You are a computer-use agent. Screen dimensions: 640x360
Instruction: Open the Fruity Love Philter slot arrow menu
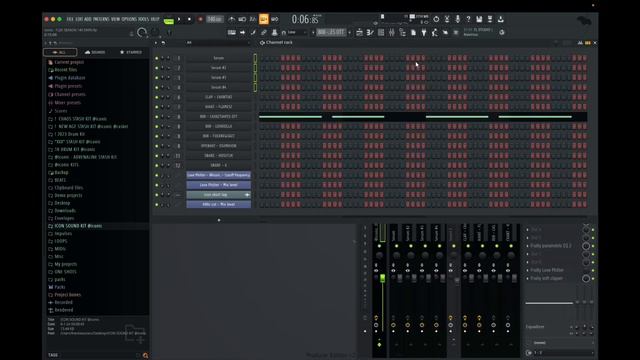point(527,270)
